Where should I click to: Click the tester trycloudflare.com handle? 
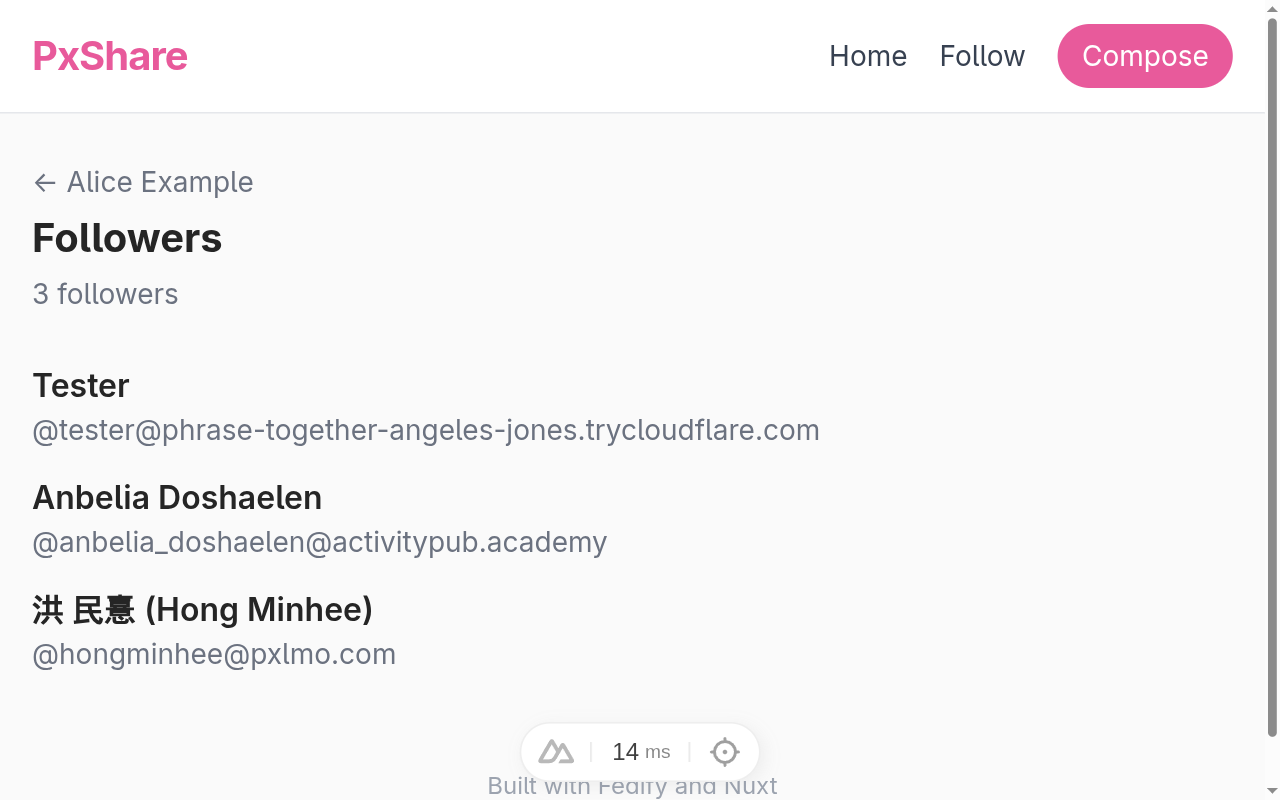426,430
